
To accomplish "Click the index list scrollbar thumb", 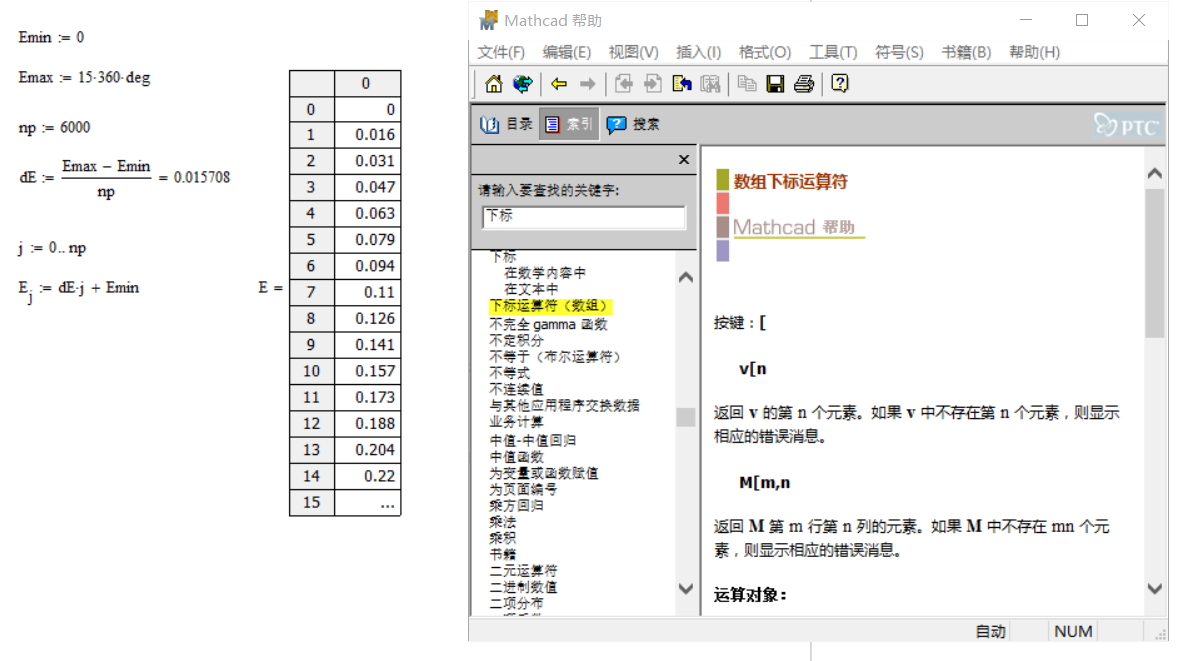I will pos(686,417).
